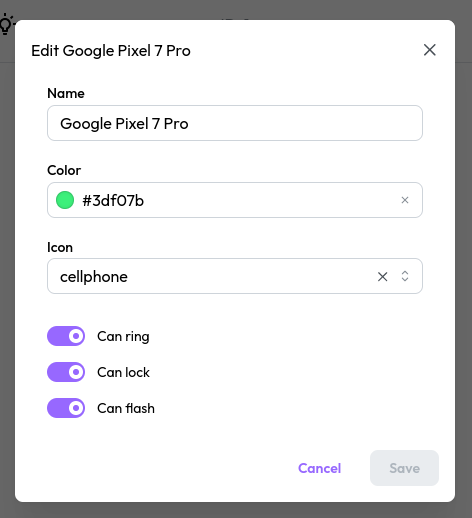The height and width of the screenshot is (518, 472).
Task: Save the device changes
Action: (x=404, y=468)
